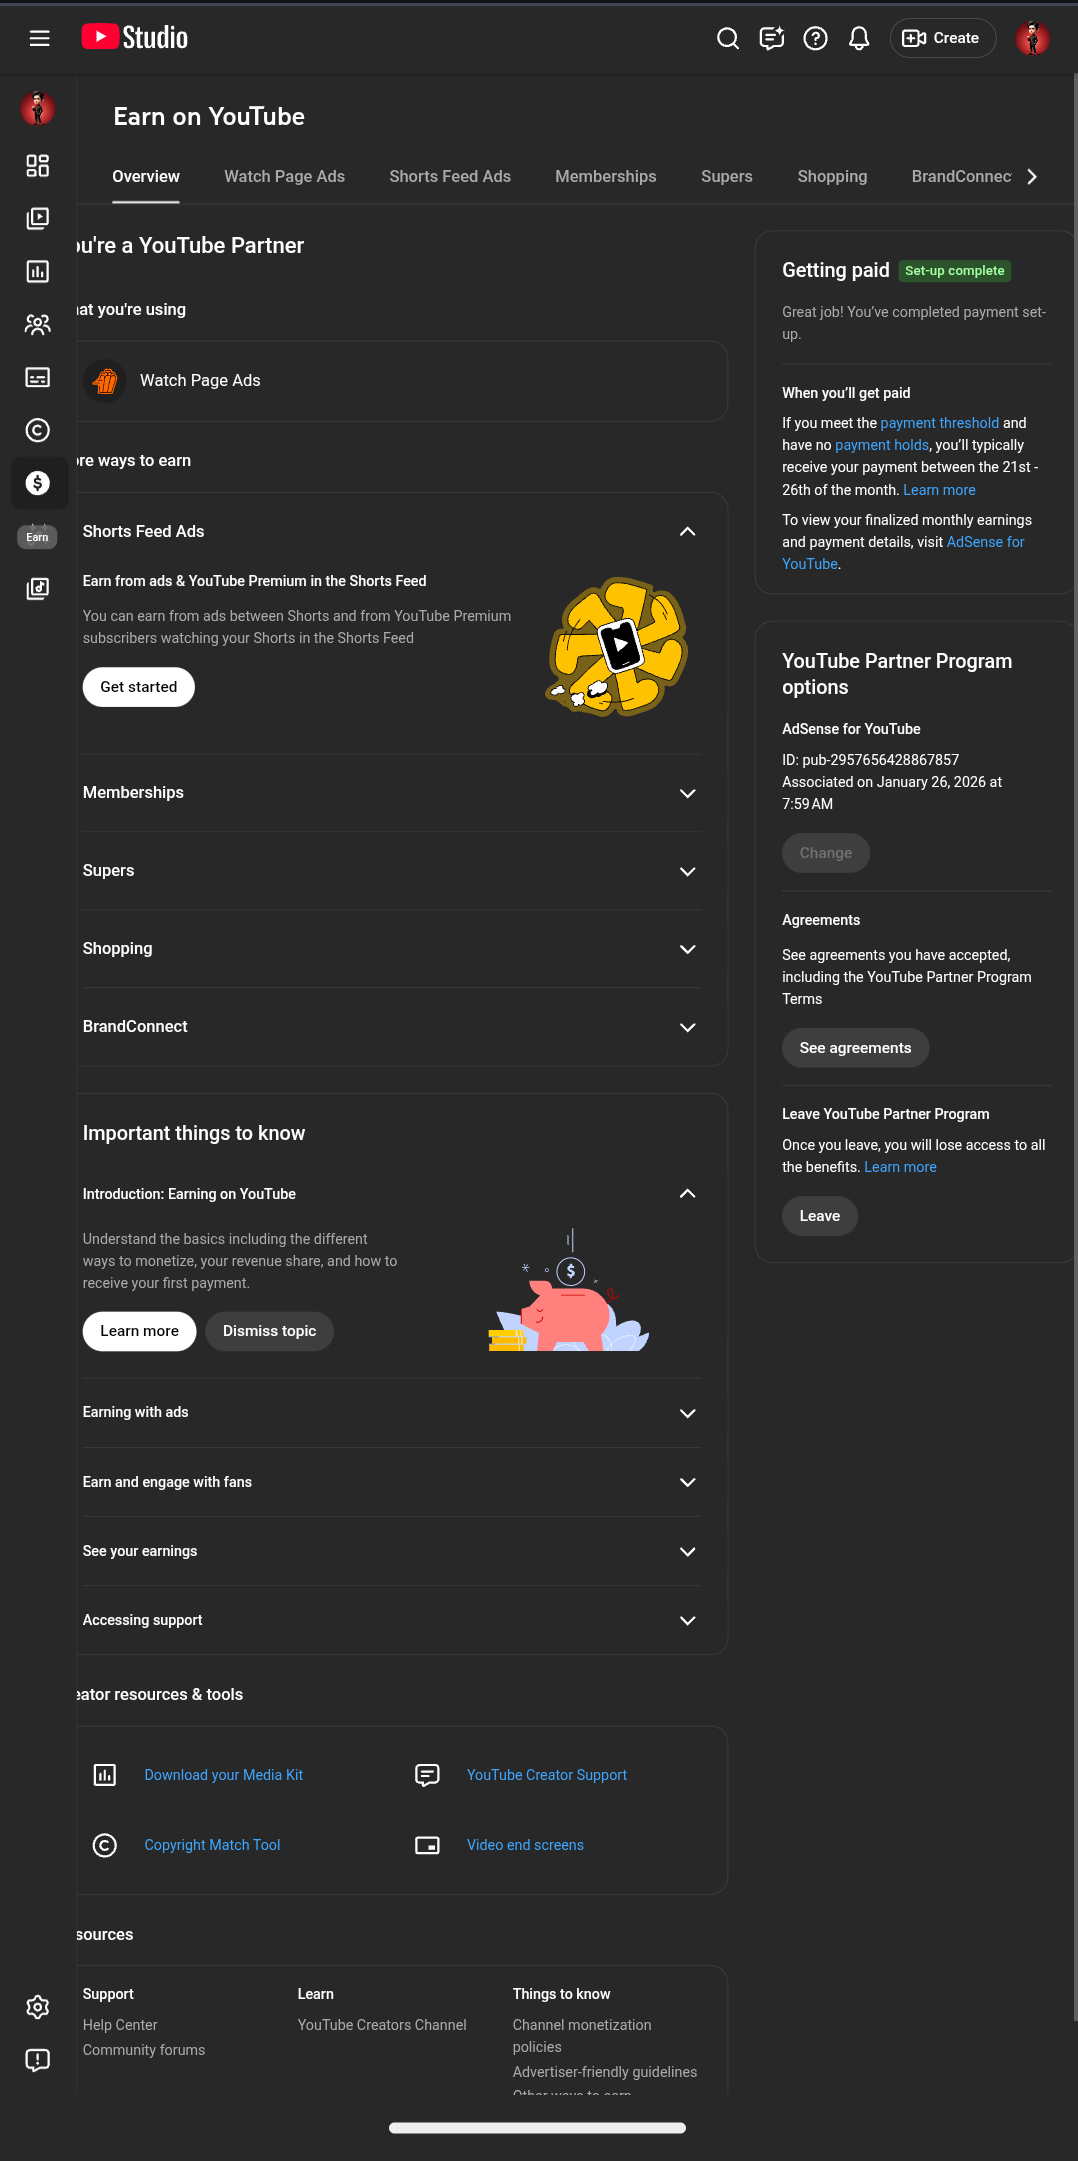Click the search magnifier icon
Image resolution: width=1078 pixels, height=2161 pixels.
[728, 38]
